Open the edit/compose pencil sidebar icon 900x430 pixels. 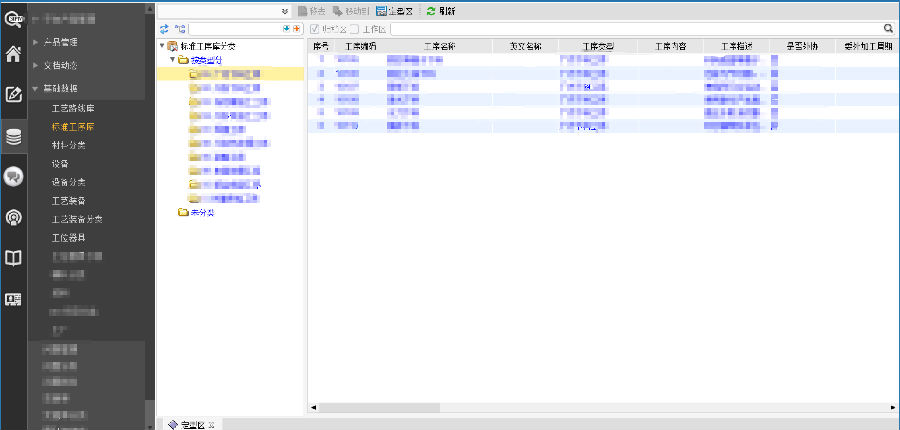point(13,96)
